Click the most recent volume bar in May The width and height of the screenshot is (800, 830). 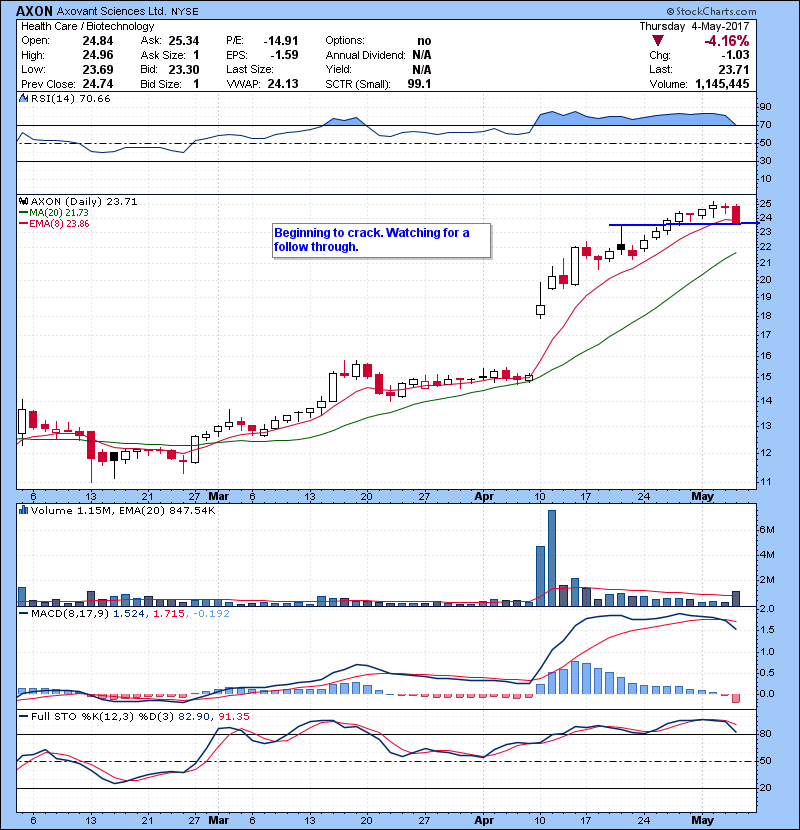coord(736,599)
